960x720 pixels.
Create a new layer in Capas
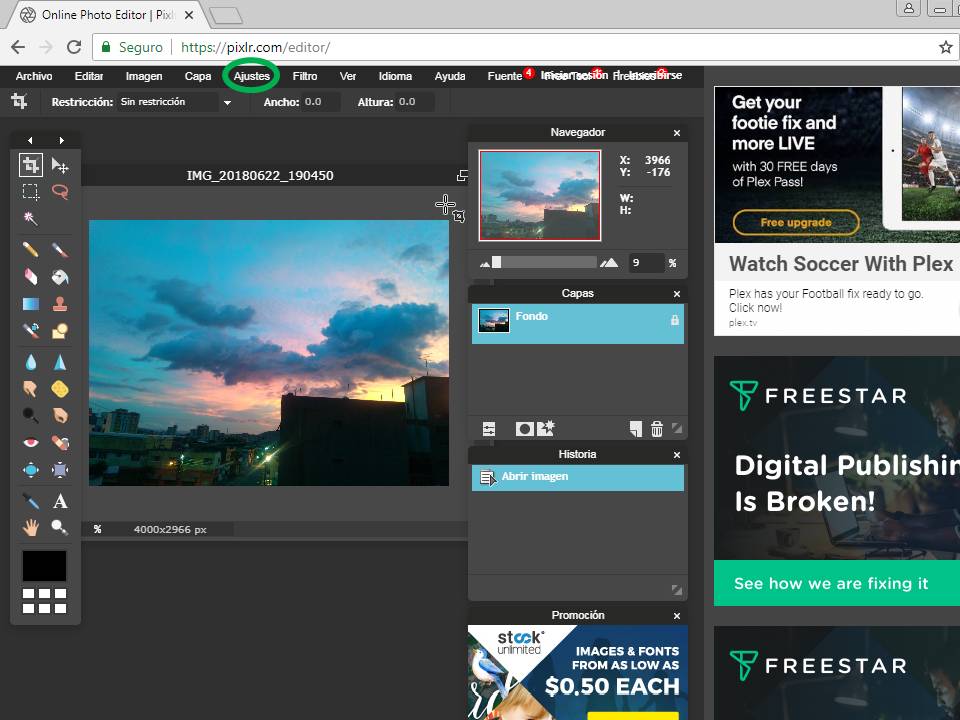pos(636,429)
